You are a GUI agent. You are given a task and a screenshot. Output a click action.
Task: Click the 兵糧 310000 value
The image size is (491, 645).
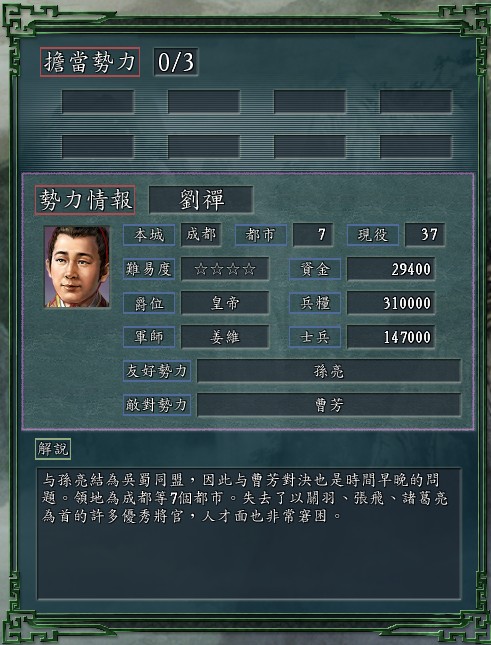pos(391,303)
